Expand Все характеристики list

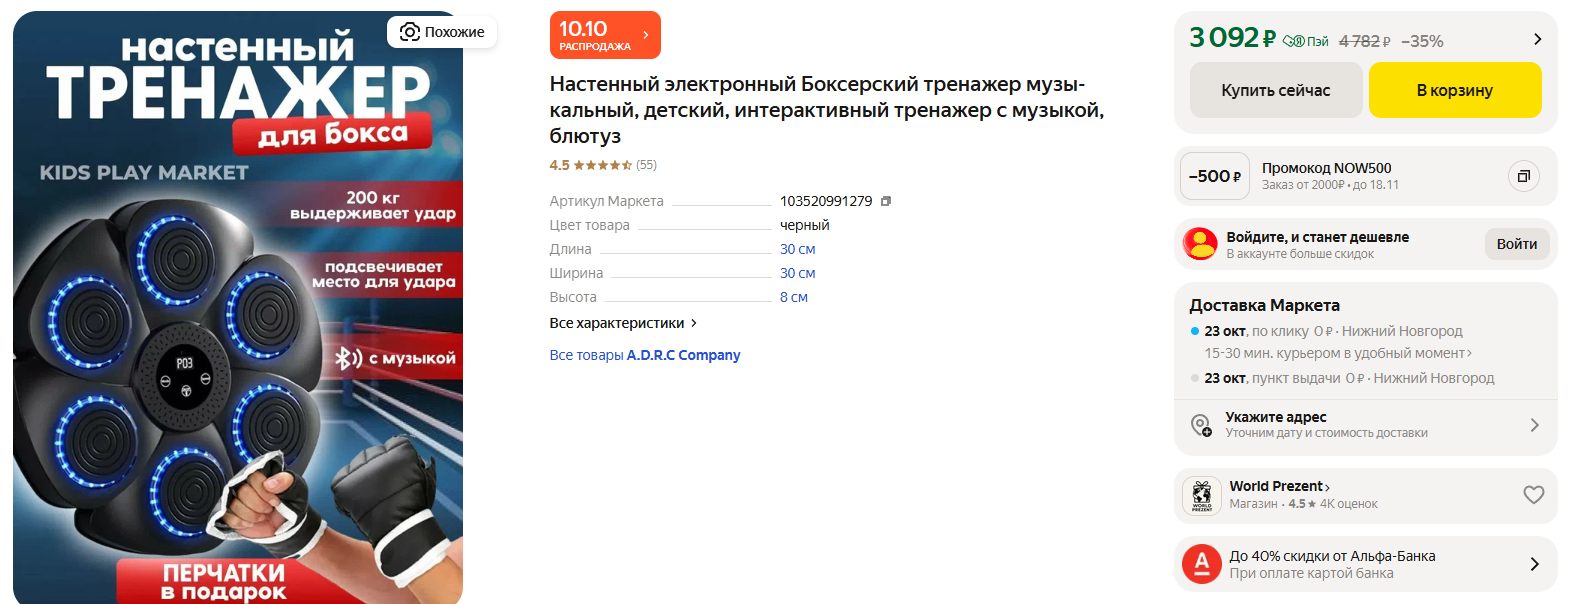pos(622,323)
